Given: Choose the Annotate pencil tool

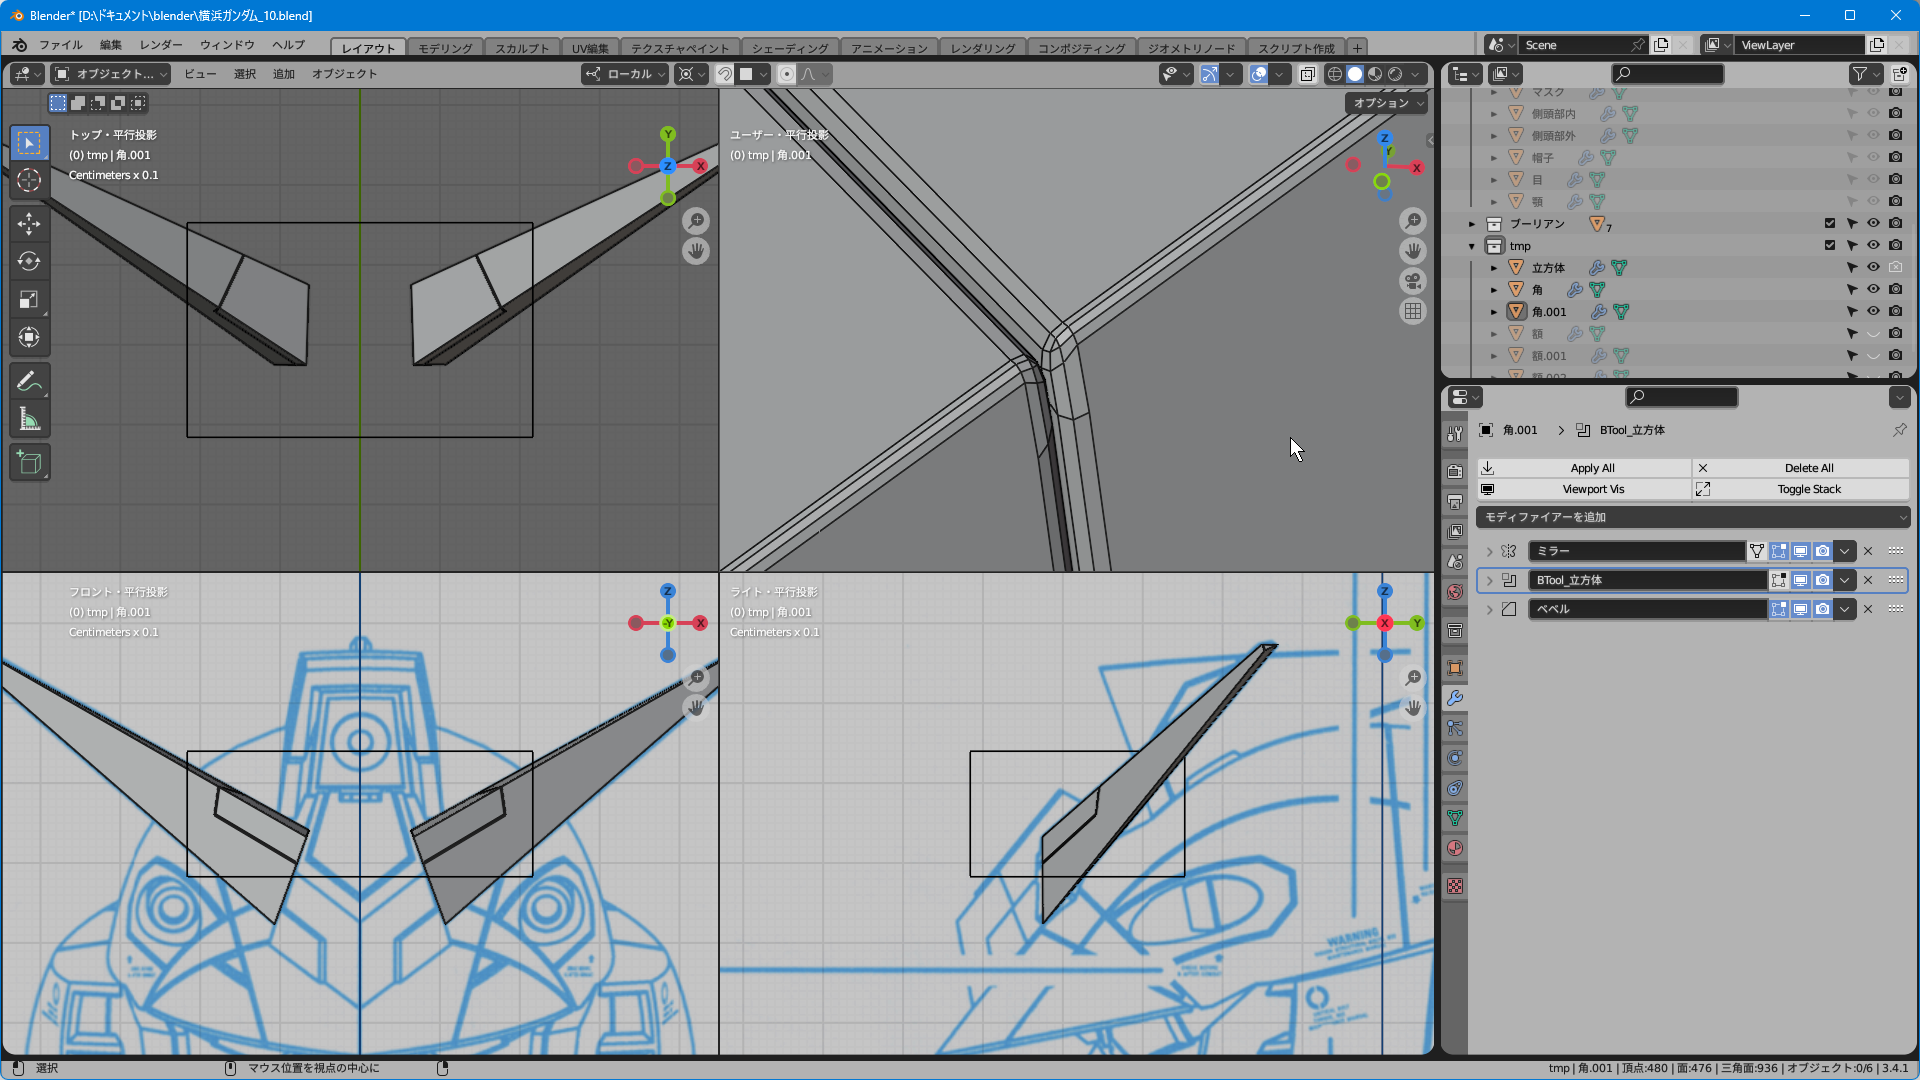Looking at the screenshot, I should (29, 381).
